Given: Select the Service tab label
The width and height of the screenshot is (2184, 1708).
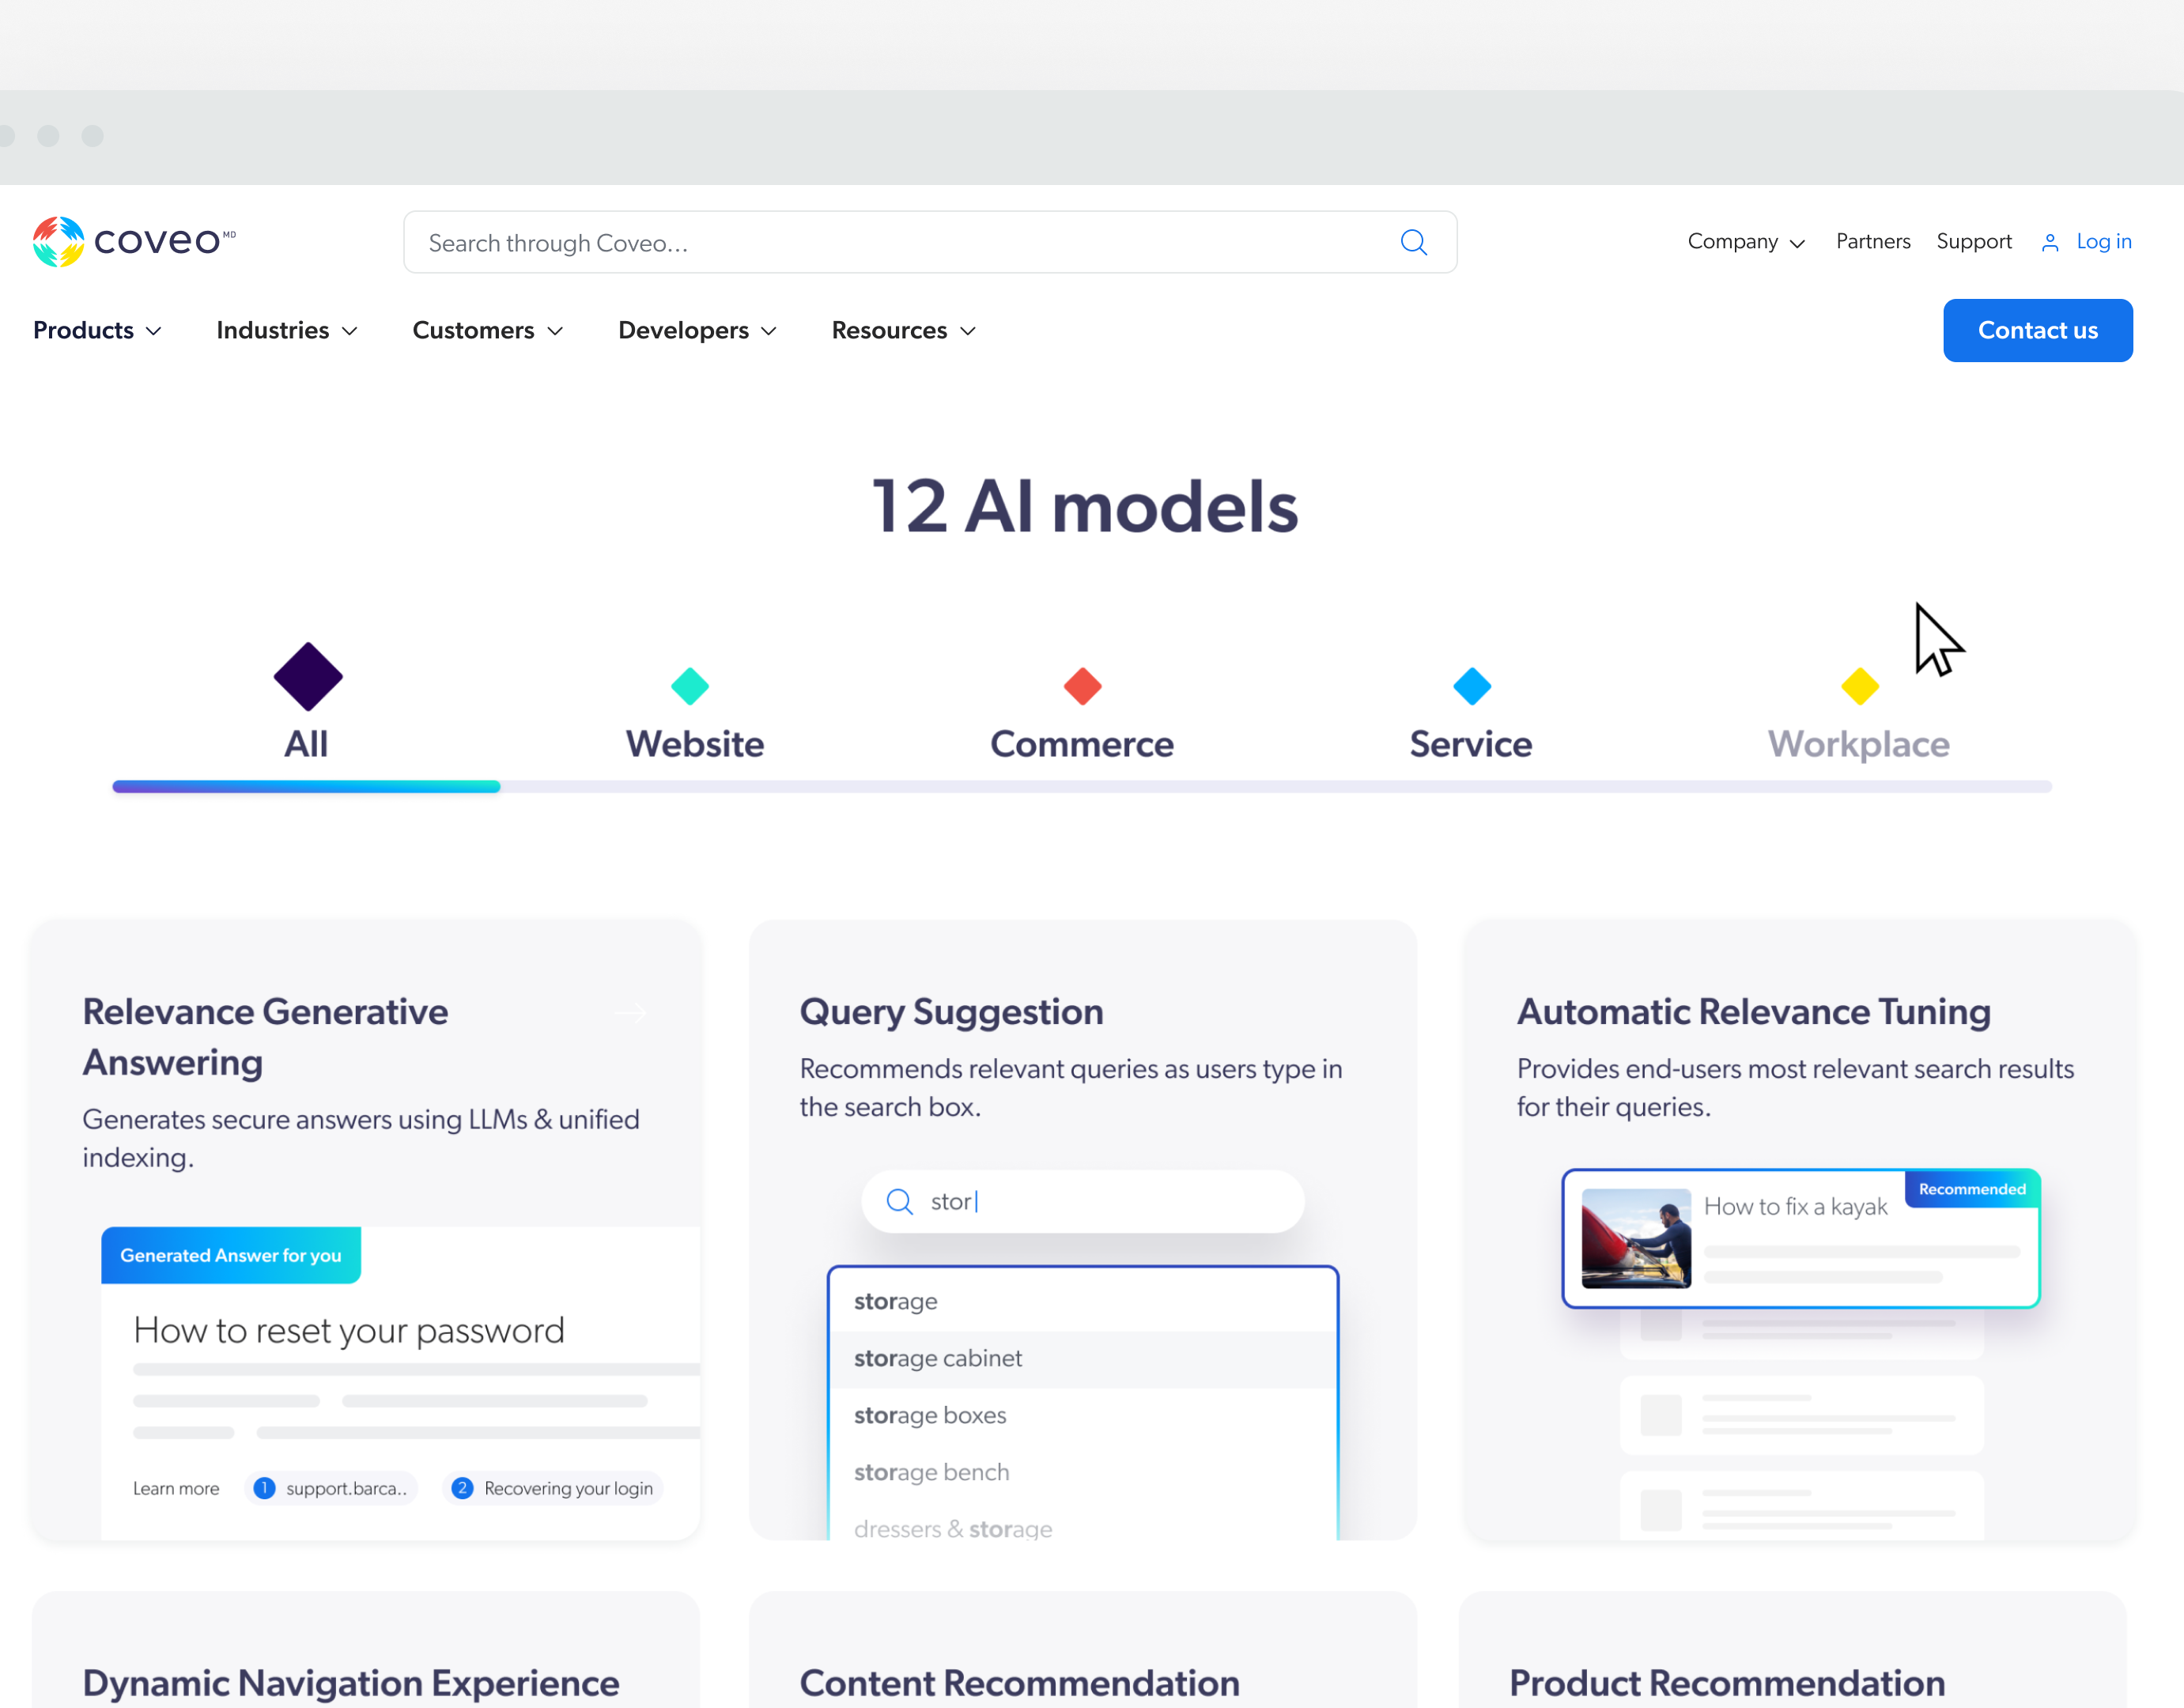Looking at the screenshot, I should [1470, 744].
